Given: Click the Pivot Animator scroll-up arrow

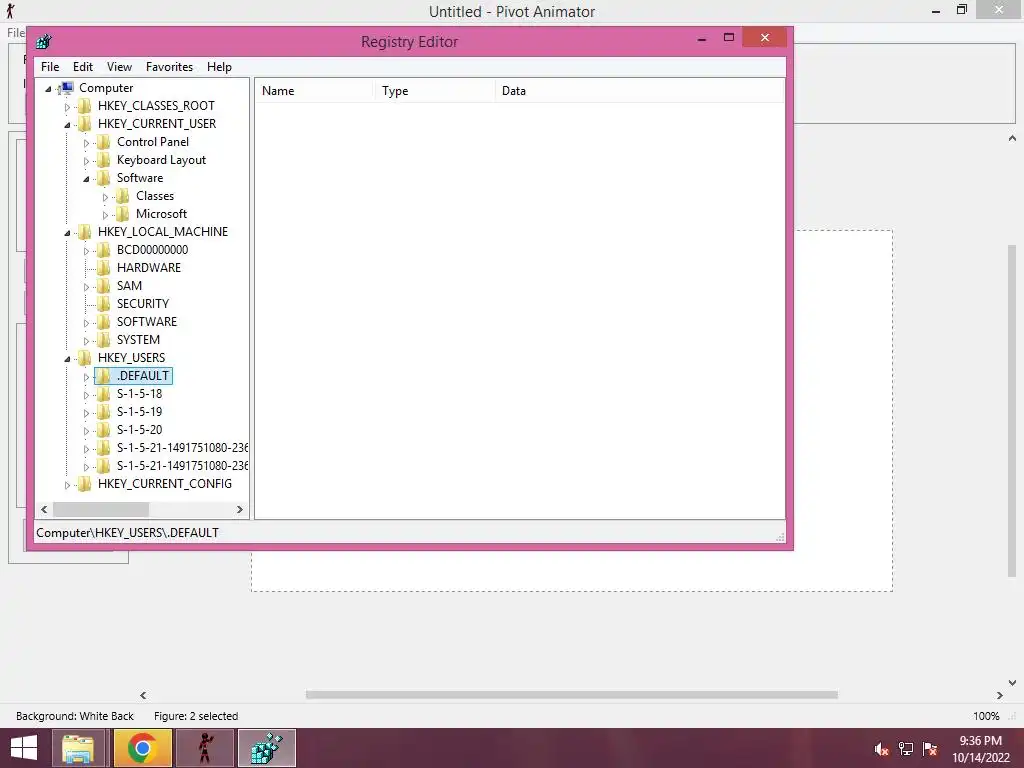Looking at the screenshot, I should tap(1012, 138).
